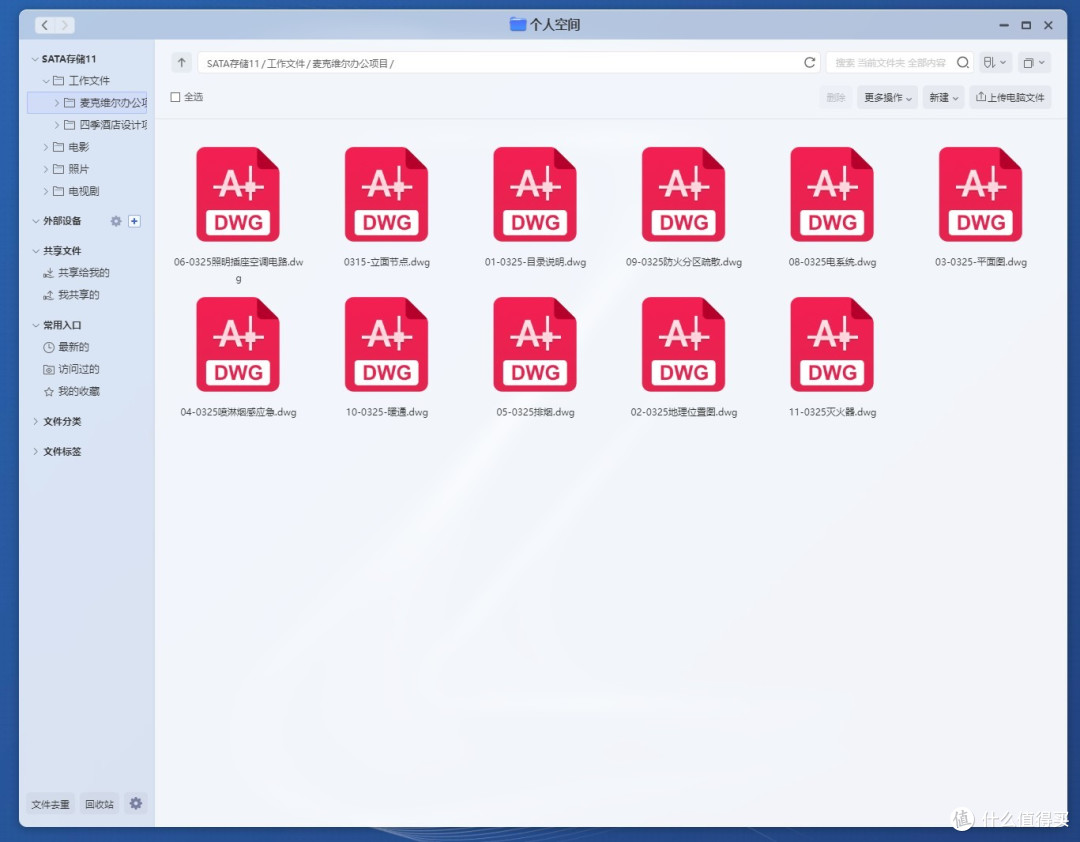Screen dimensions: 1080x842
Task: Collapse the 常用入口 section
Action: point(35,325)
